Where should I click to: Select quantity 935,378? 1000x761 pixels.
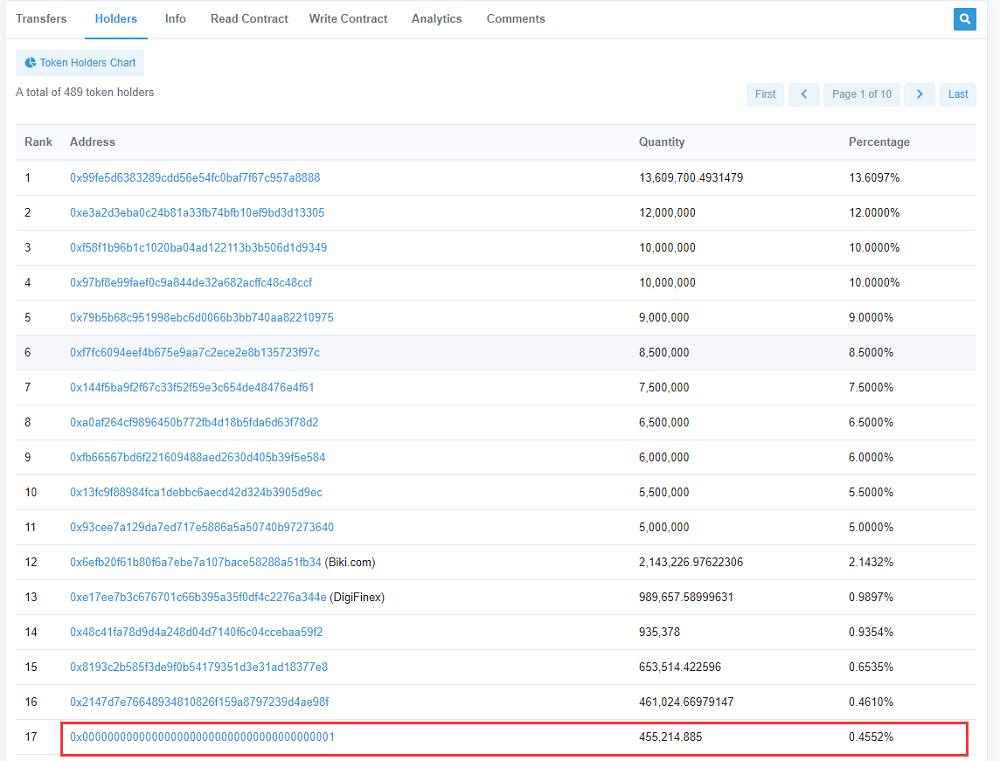point(659,632)
